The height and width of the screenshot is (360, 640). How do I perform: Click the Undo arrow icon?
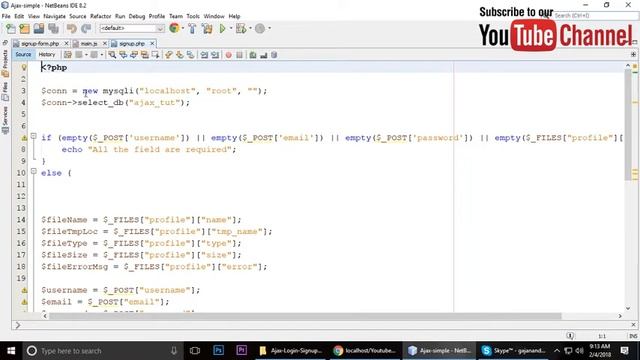pos(72,29)
